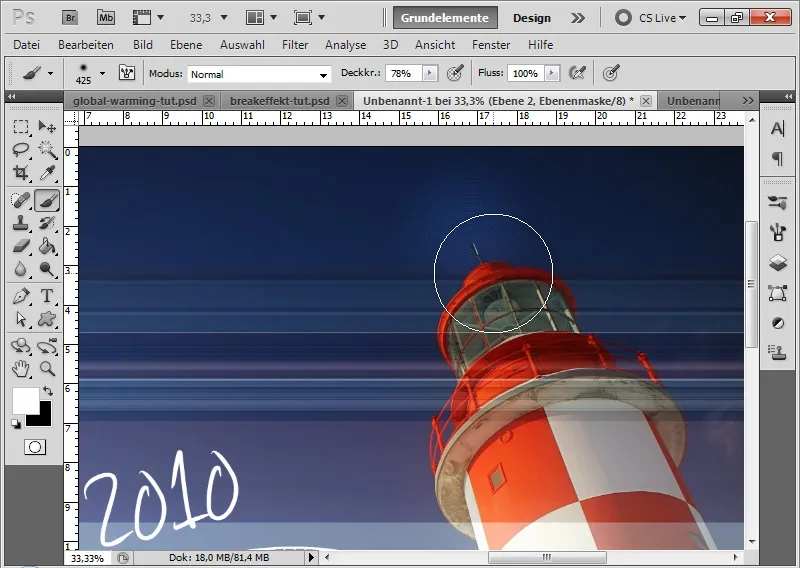Select the Clone Stamp tool
This screenshot has height=568, width=800.
point(20,223)
